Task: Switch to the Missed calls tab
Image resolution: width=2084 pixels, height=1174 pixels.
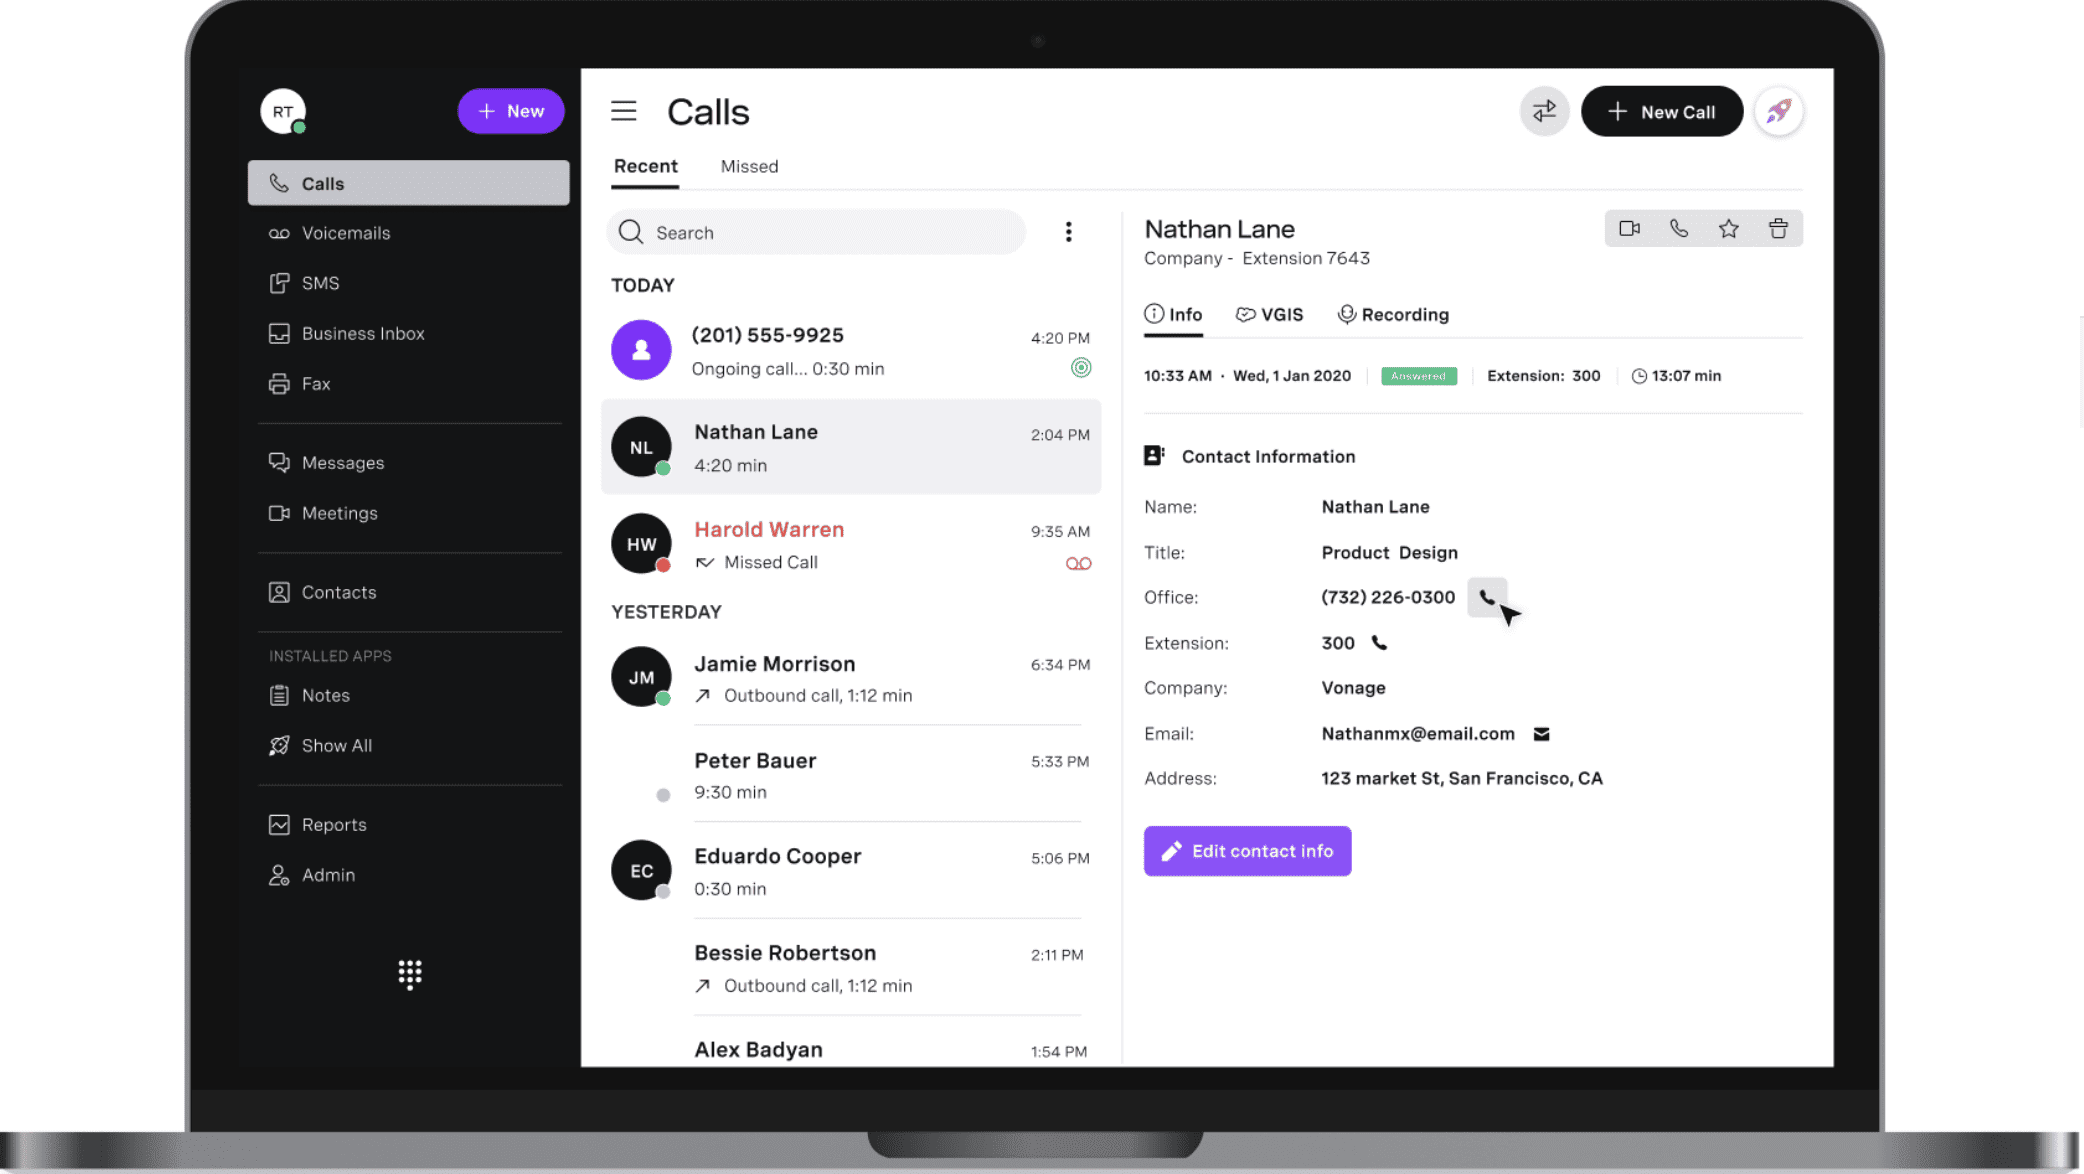Action: 750,166
